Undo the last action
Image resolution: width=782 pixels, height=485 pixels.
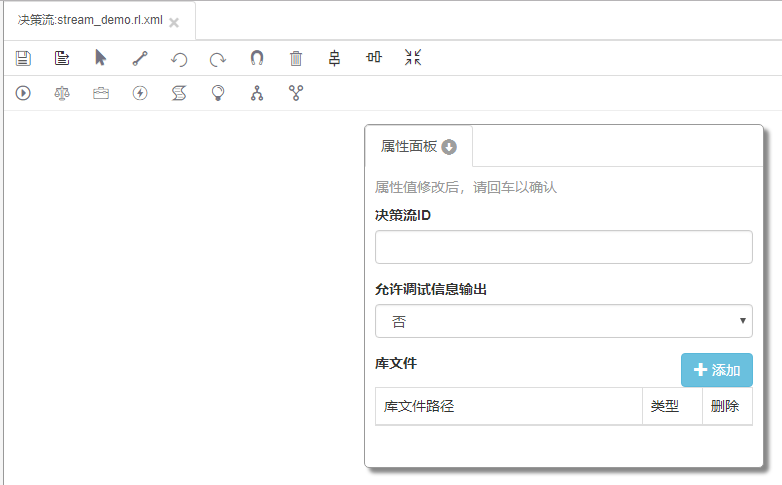[179, 59]
